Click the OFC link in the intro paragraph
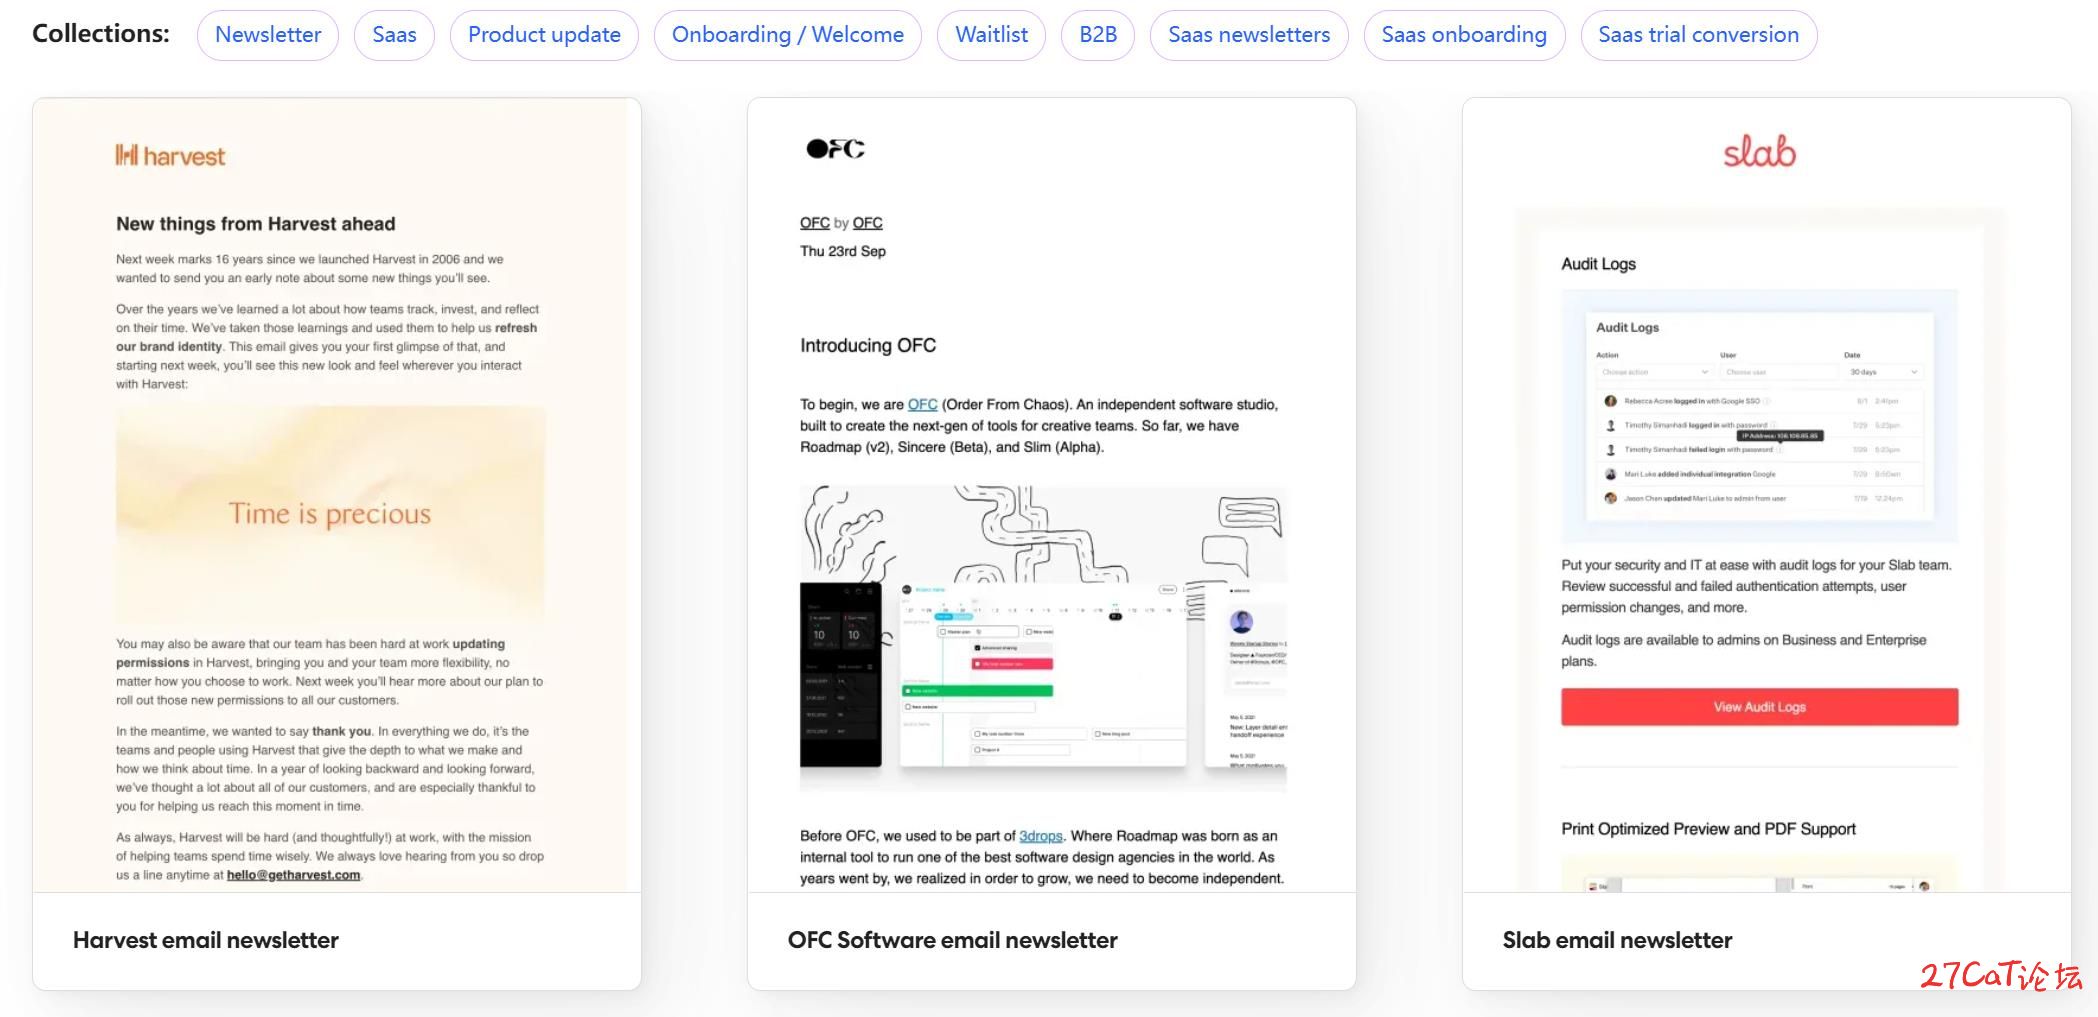This screenshot has height=1017, width=2098. 922,405
